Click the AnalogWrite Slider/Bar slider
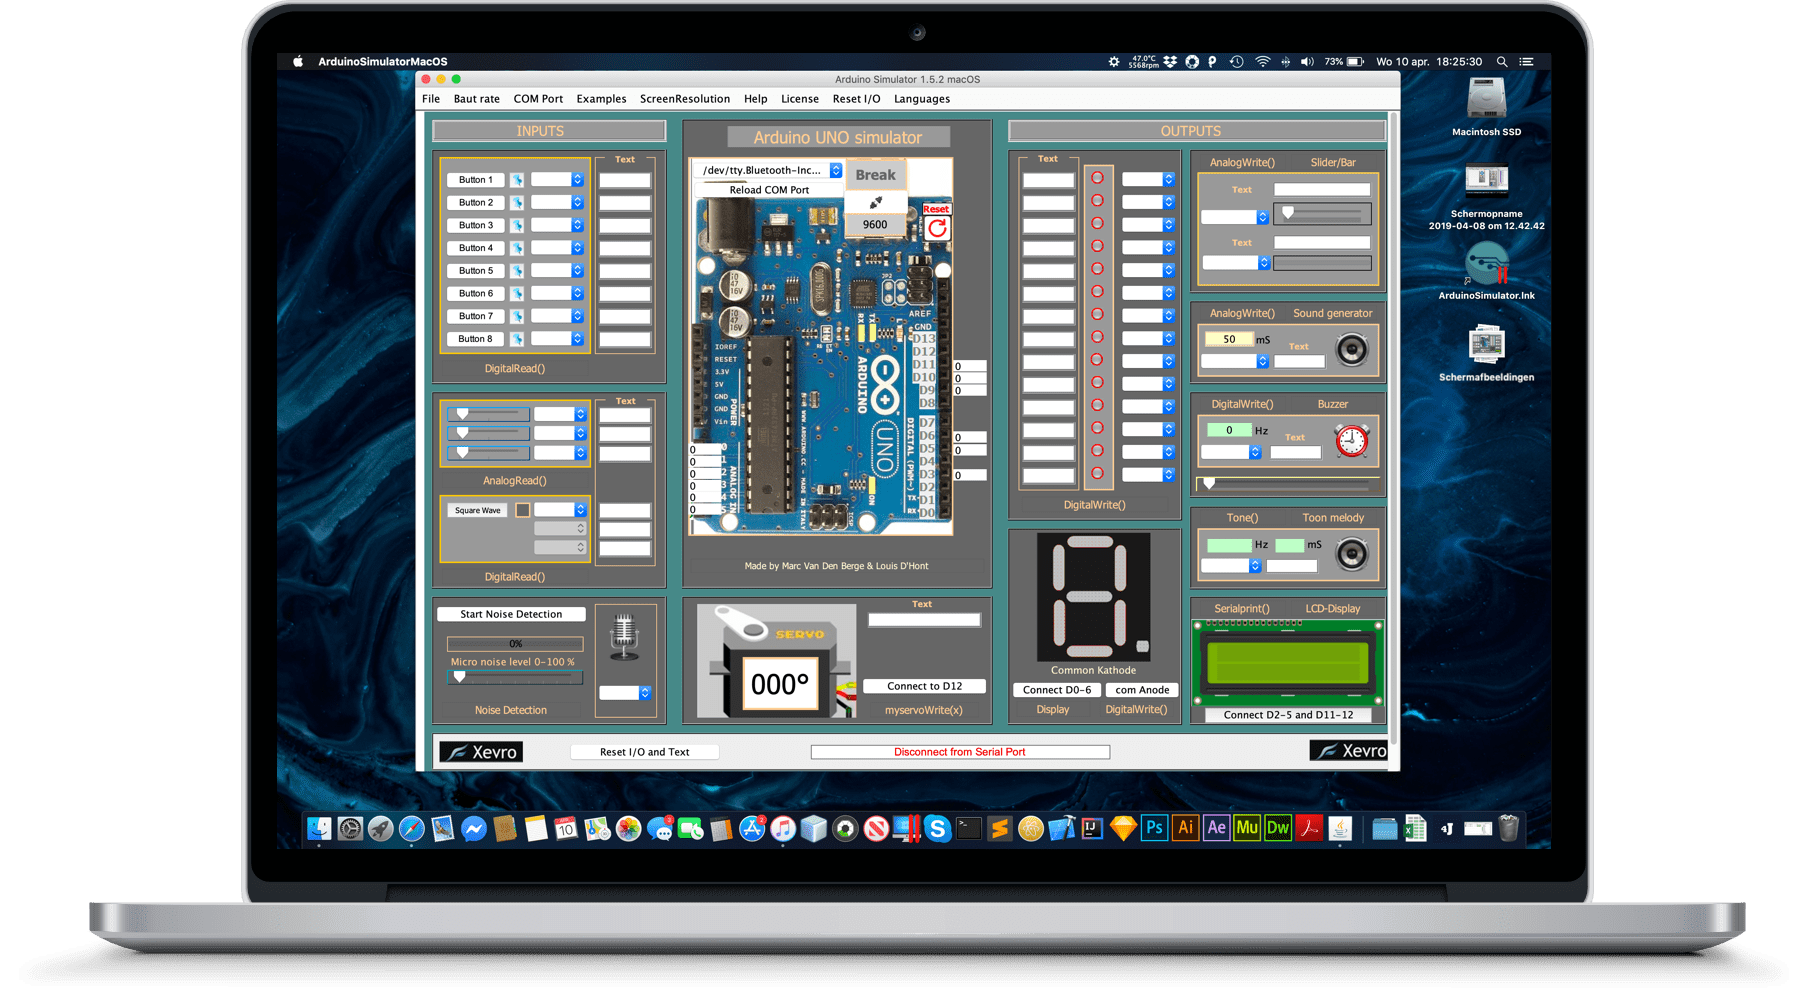This screenshot has width=1807, height=993. coord(1289,212)
